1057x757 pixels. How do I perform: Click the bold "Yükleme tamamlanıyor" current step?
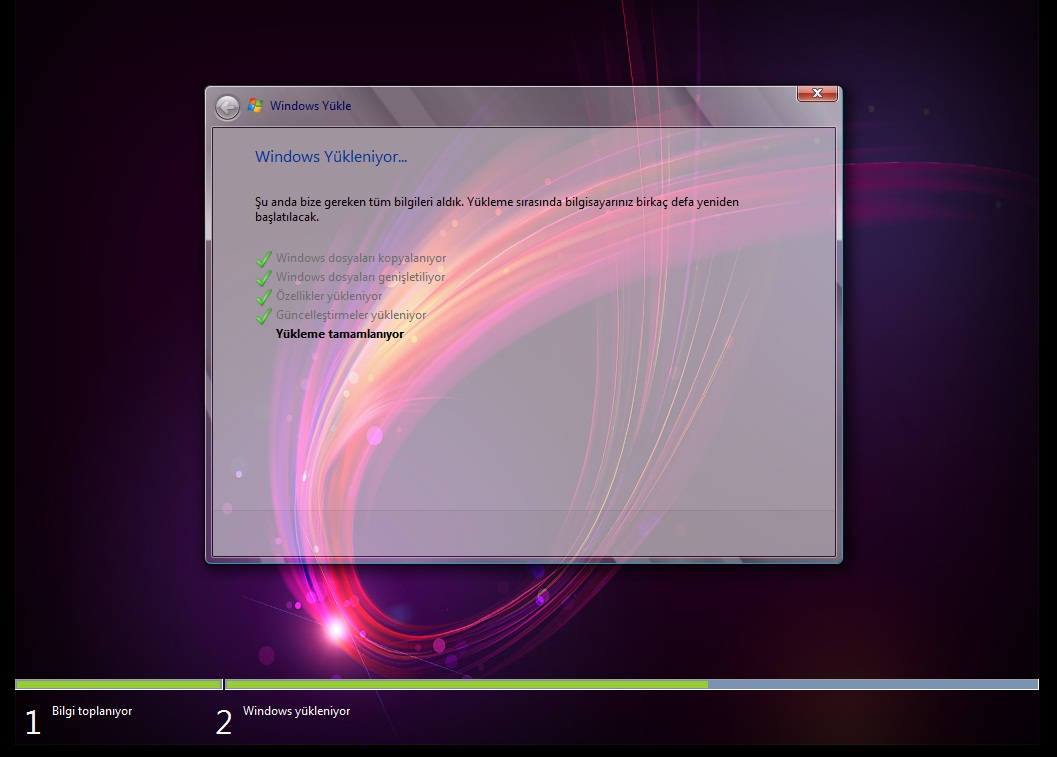(x=339, y=334)
